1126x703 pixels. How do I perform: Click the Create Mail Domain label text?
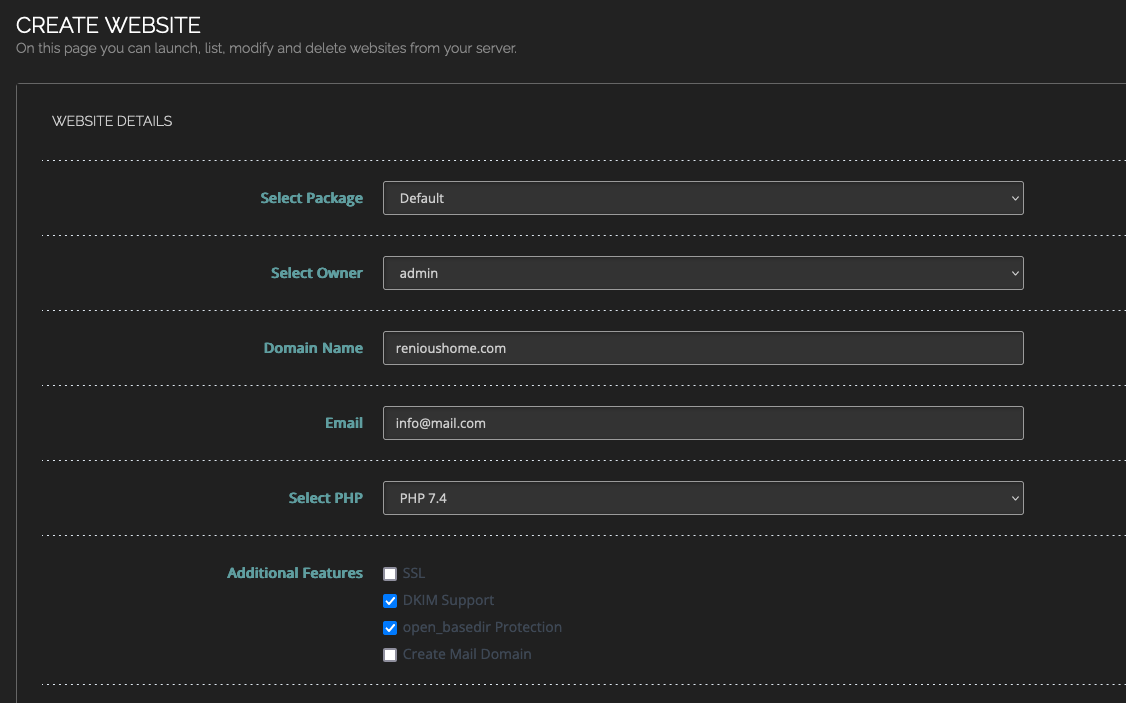(x=467, y=654)
